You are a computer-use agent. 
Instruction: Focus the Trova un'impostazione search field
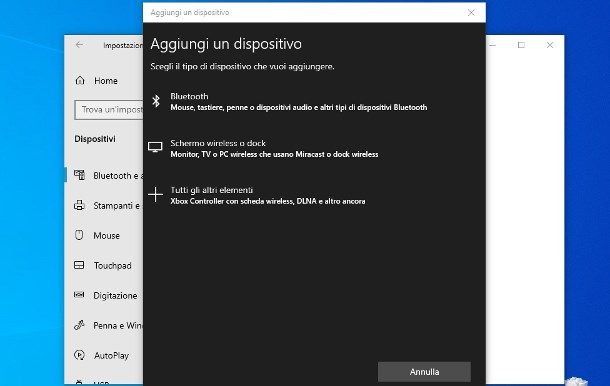(x=109, y=110)
